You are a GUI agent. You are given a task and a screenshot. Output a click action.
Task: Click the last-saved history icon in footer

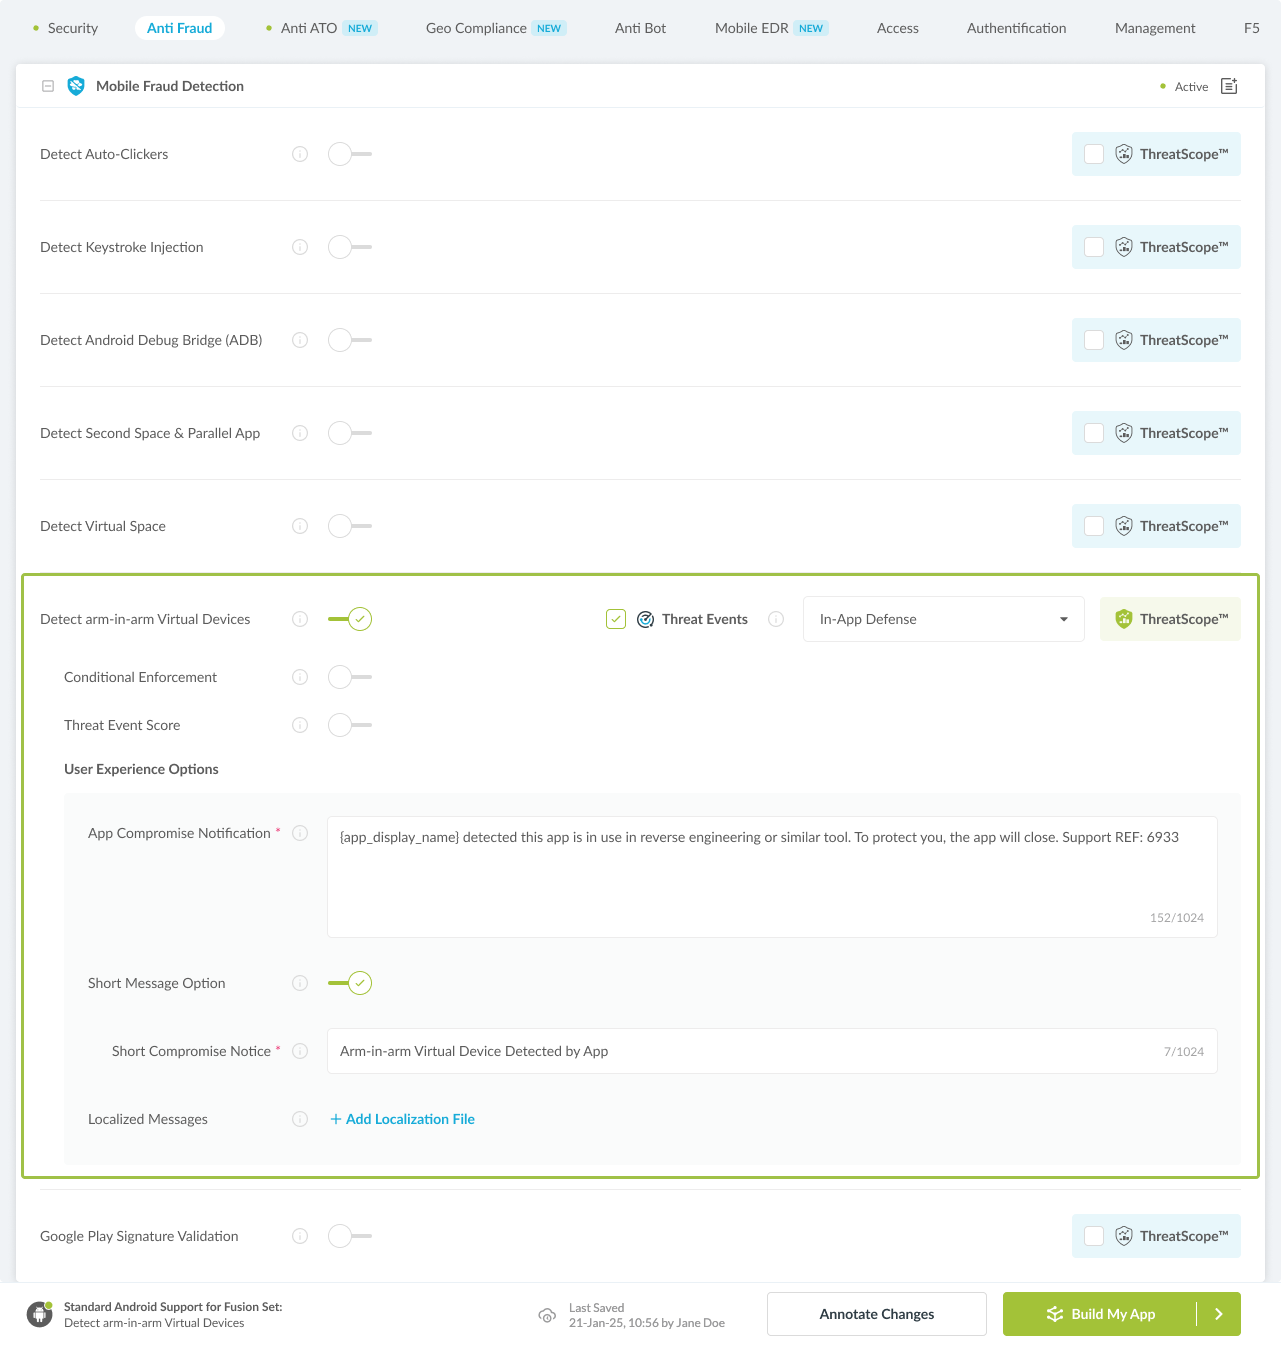pyautogui.click(x=547, y=1315)
